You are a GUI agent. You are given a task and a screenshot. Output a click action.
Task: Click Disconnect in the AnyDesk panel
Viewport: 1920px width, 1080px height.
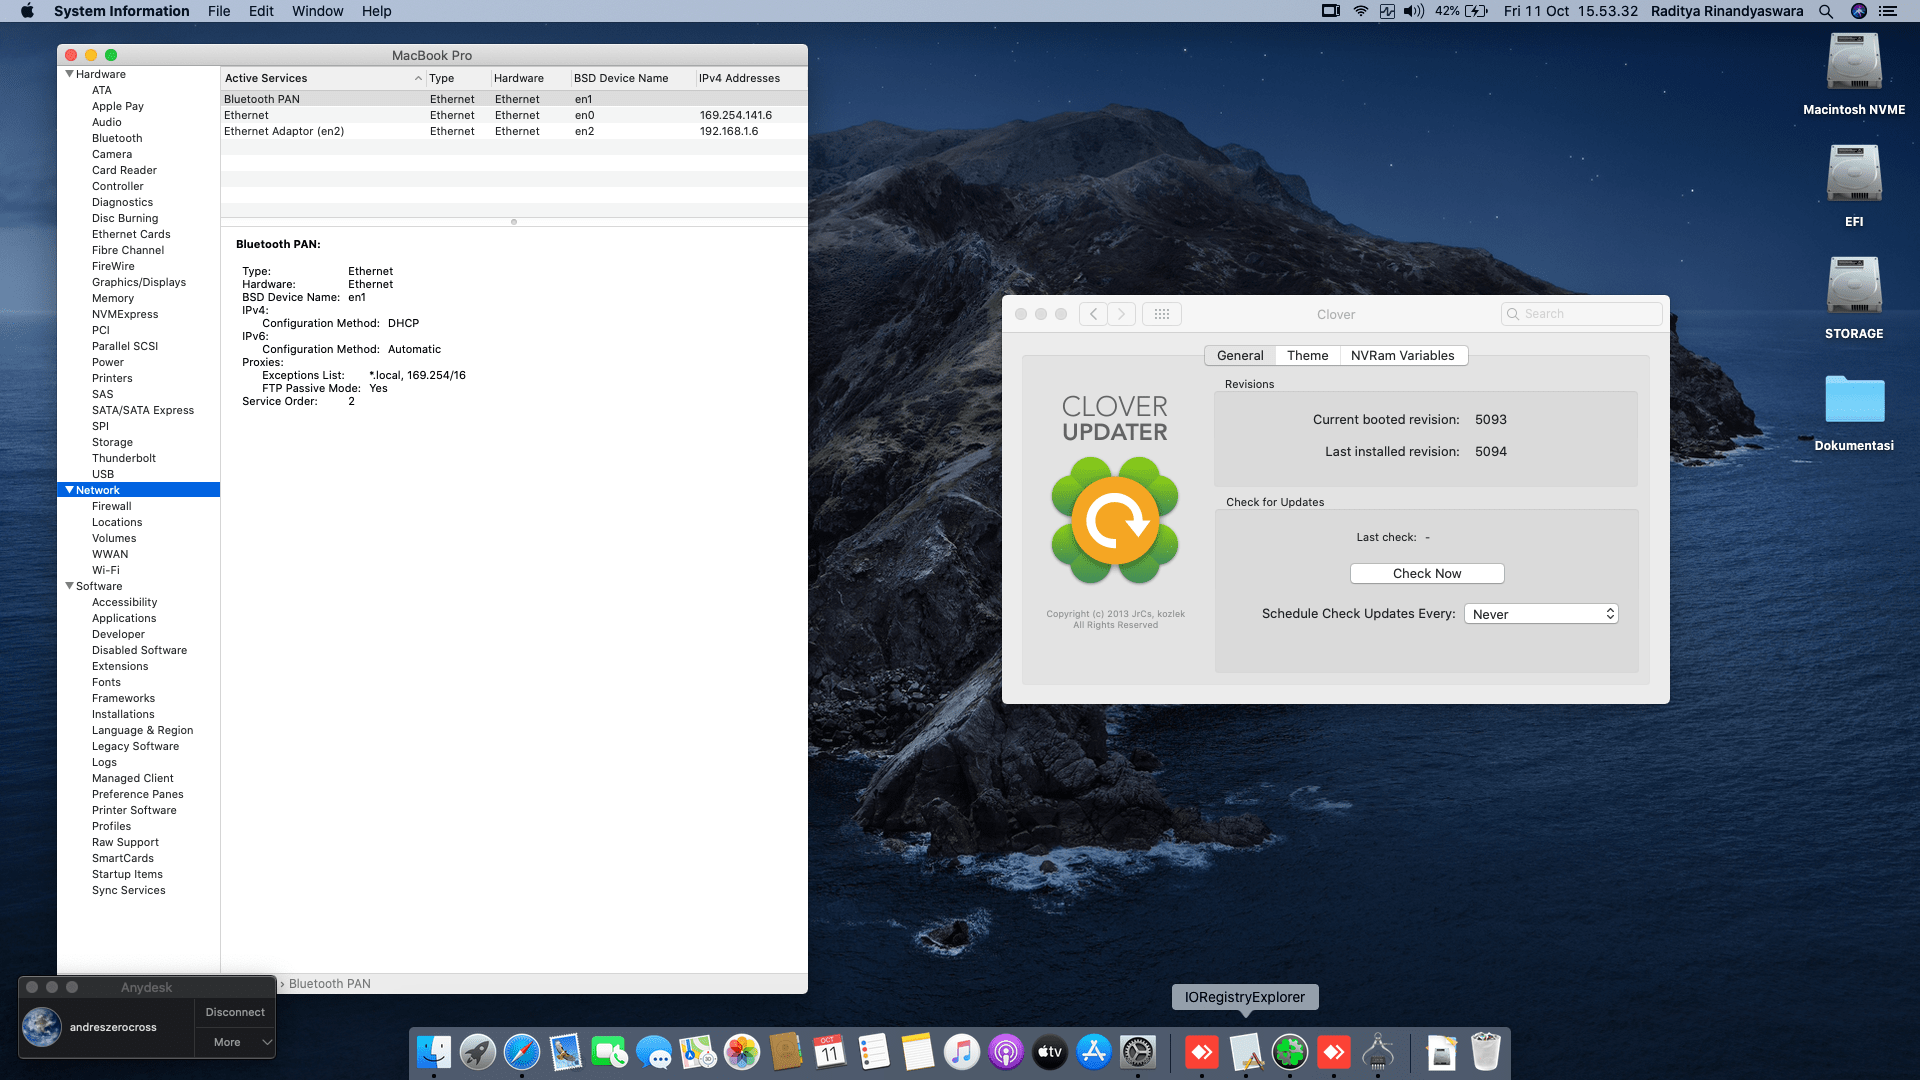pyautogui.click(x=235, y=1012)
